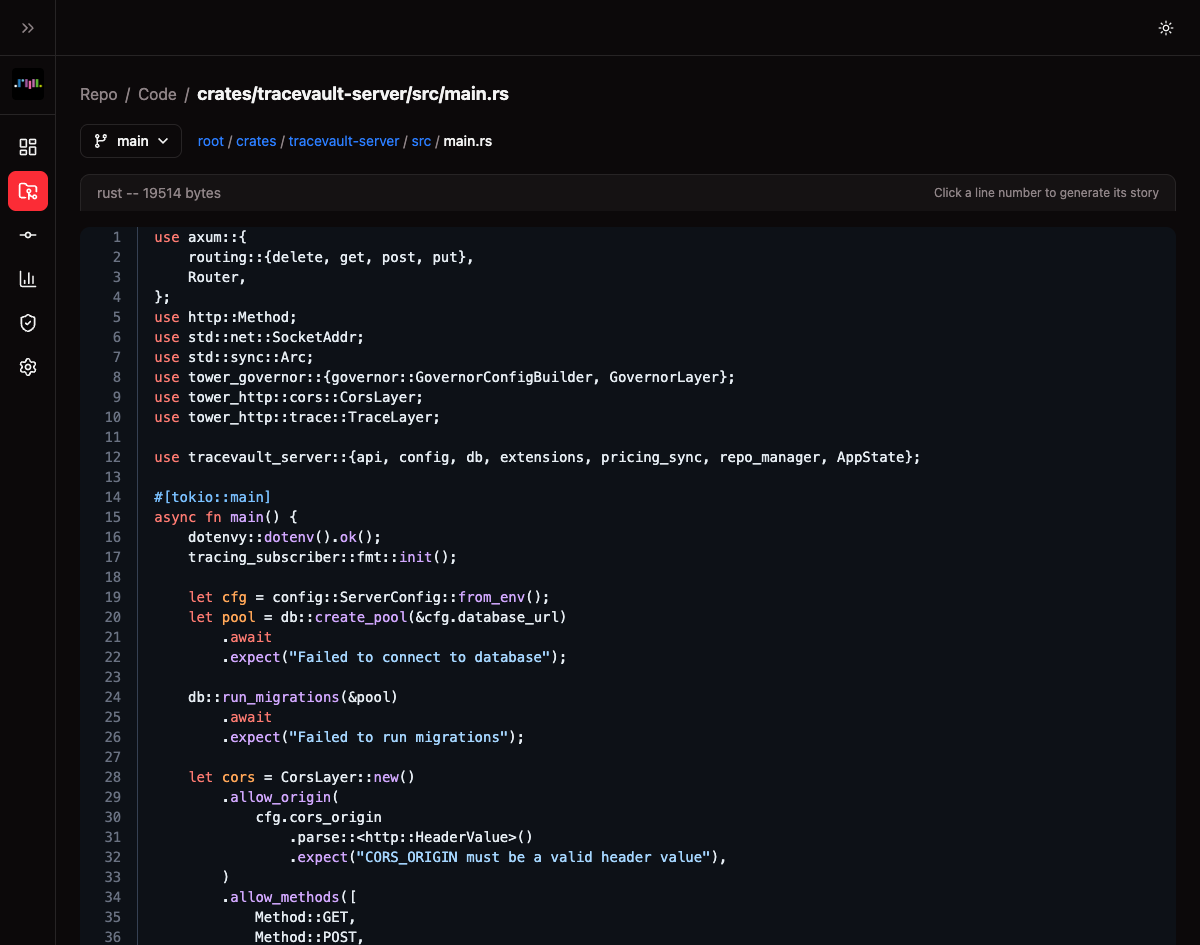Viewport: 1200px width, 945px height.
Task: Open the security shield icon
Action: coord(27,323)
